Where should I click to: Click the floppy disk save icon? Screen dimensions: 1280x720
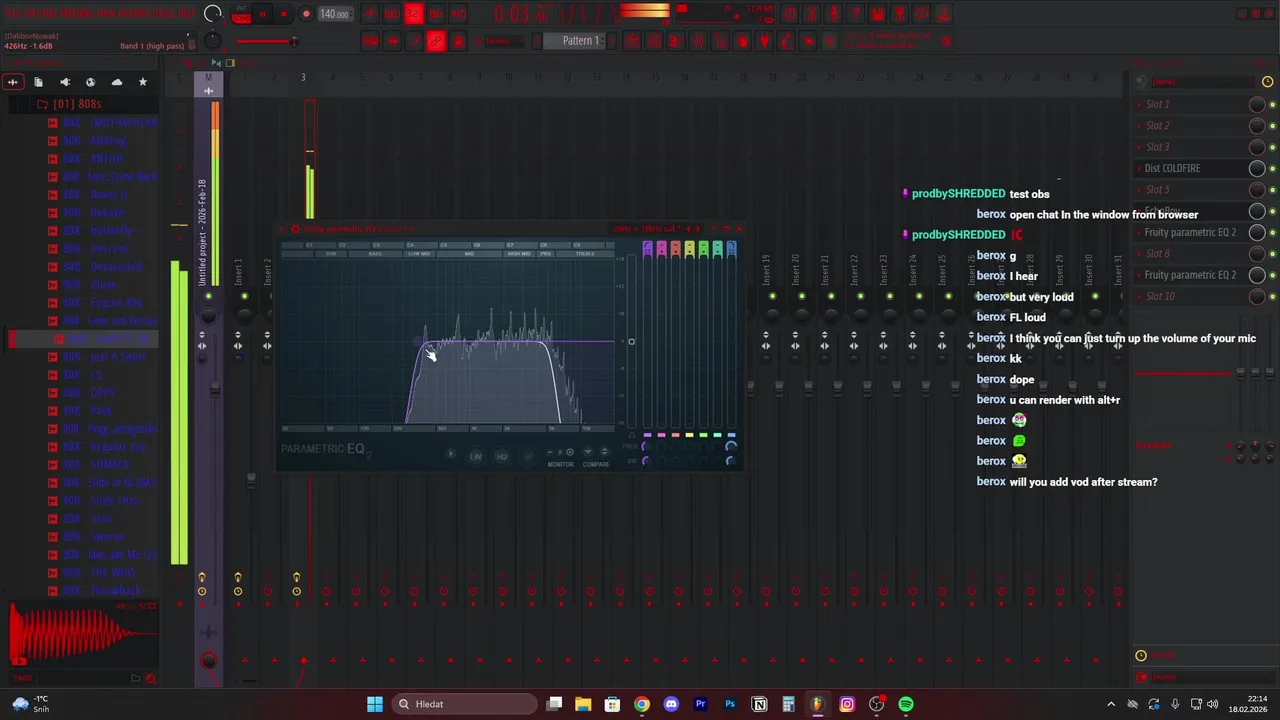click(877, 14)
